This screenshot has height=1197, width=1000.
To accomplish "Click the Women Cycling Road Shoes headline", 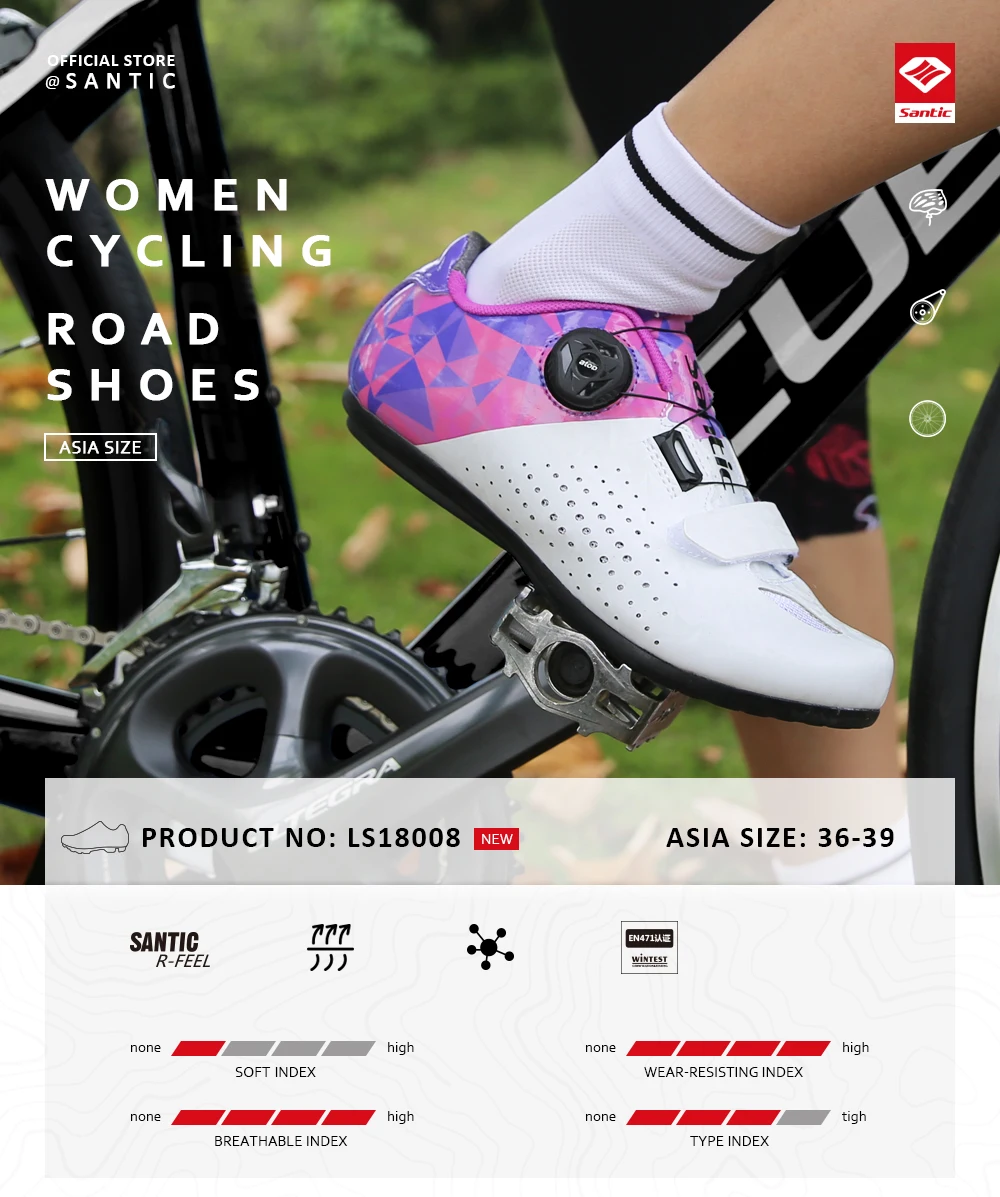I will [x=190, y=289].
